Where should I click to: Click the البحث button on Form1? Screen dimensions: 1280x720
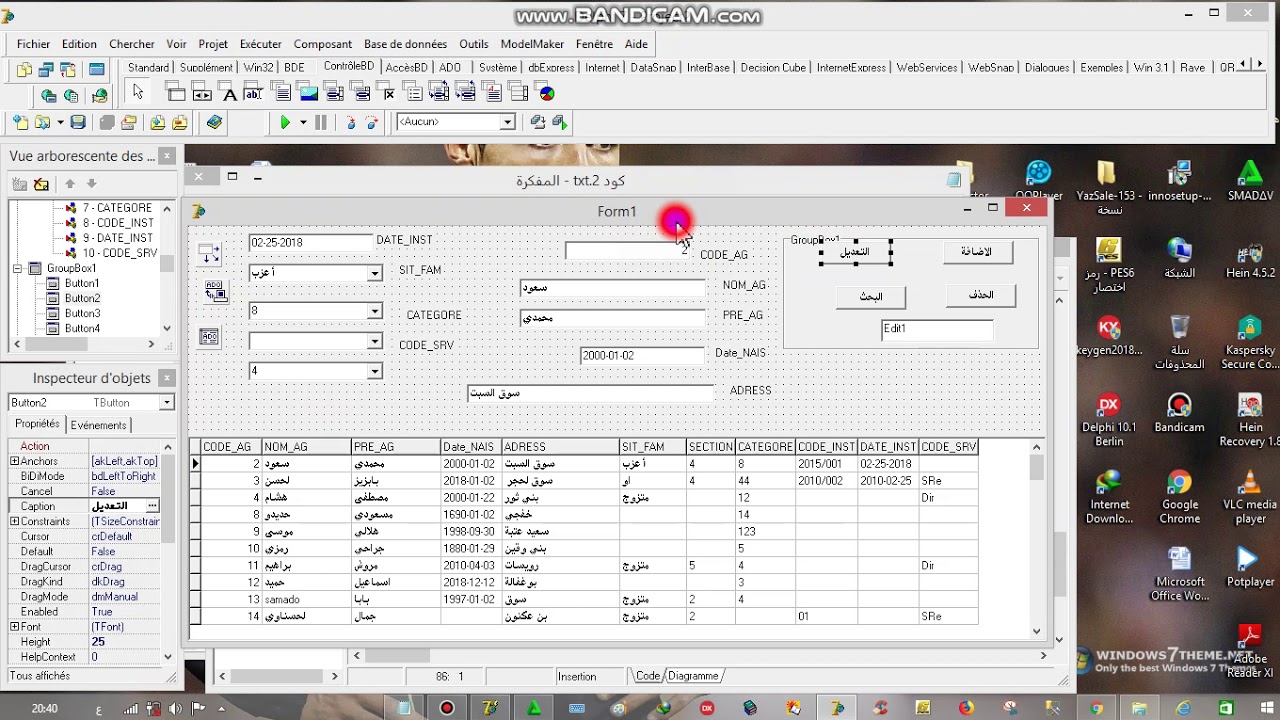pyautogui.click(x=871, y=297)
